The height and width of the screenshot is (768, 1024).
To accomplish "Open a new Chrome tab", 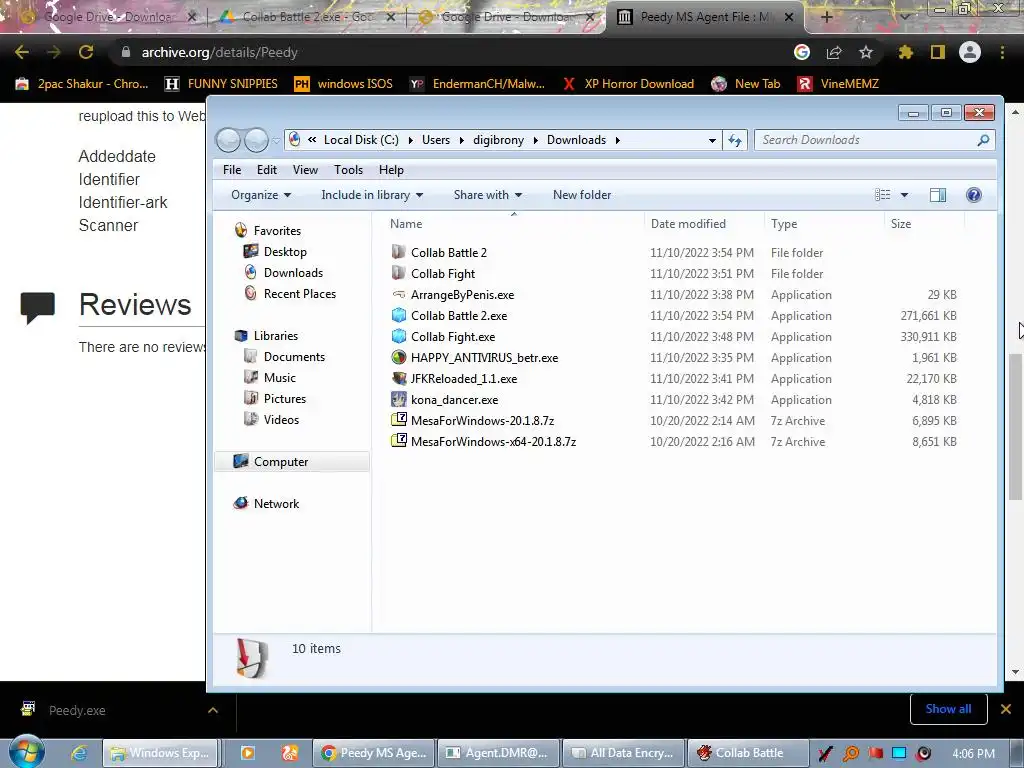I will 826,17.
